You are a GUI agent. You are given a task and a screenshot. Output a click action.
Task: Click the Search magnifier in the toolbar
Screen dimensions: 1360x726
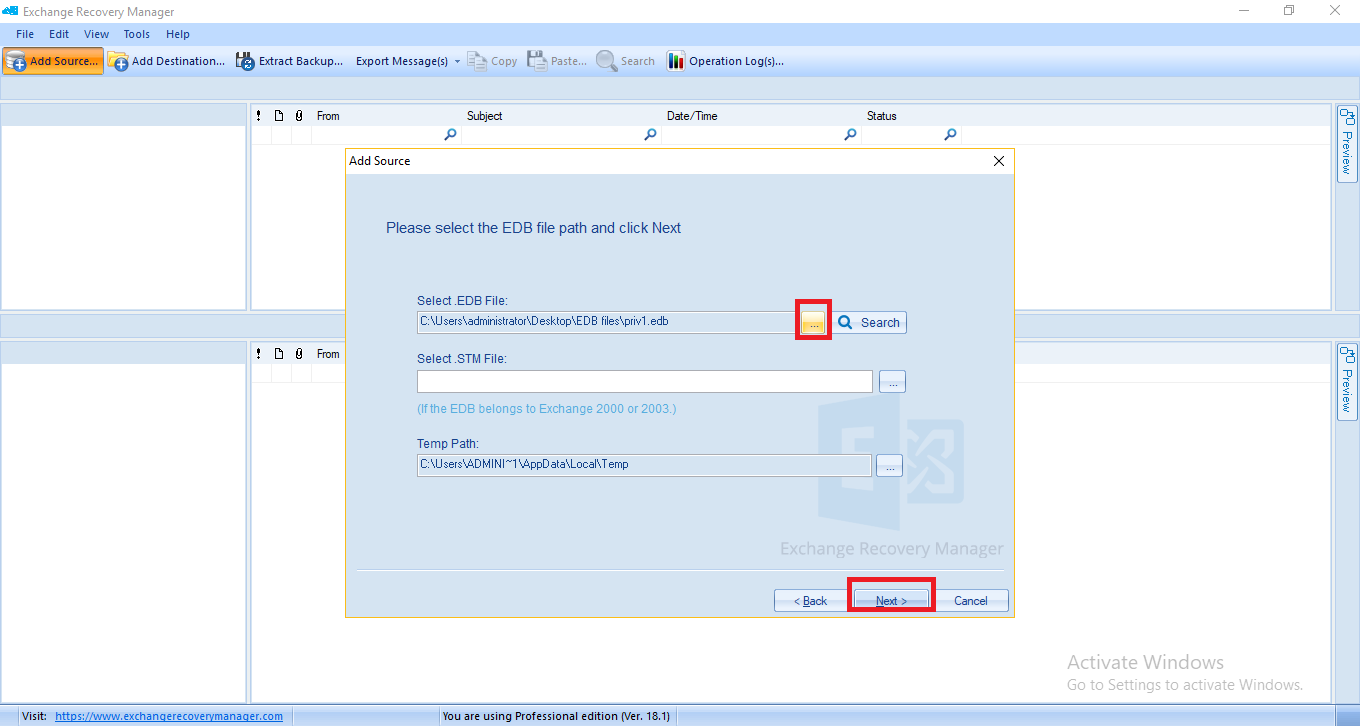pyautogui.click(x=606, y=61)
